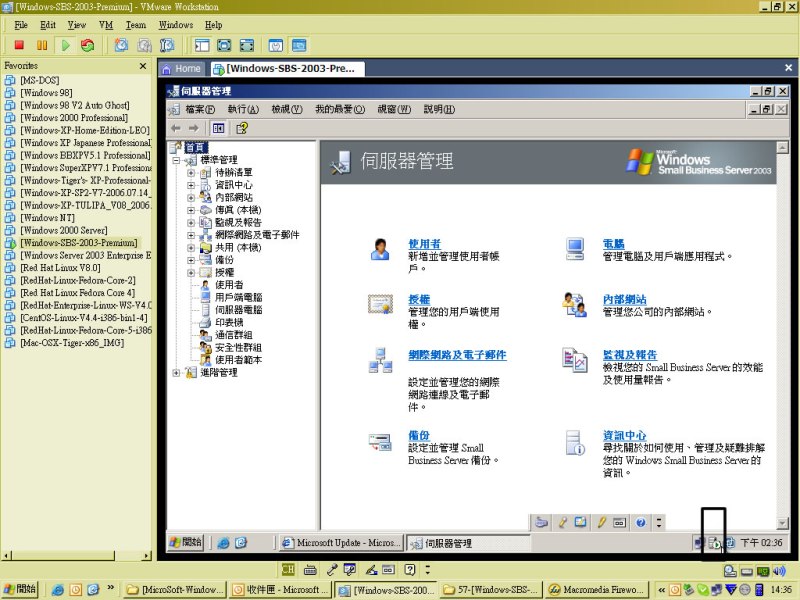Image resolution: width=800 pixels, height=600 pixels.
Task: Toggle the show/hide console tree icon
Action: (x=218, y=128)
